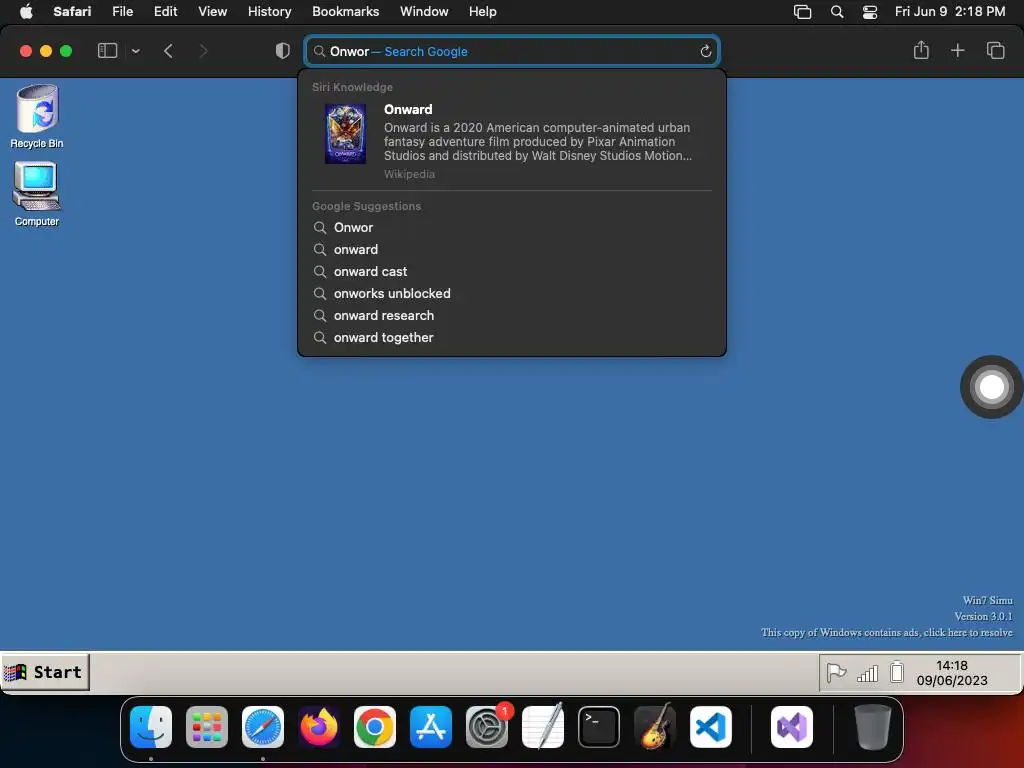Open the Apple menu

[26, 11]
